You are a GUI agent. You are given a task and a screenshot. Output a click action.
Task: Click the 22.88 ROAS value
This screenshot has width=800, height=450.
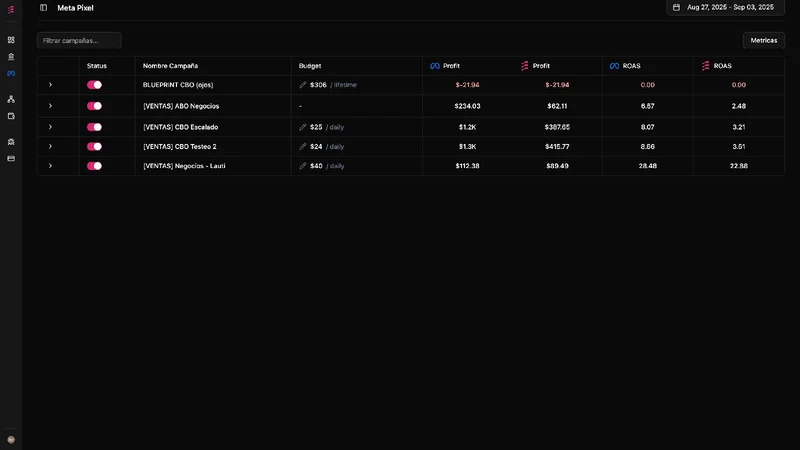[739, 166]
